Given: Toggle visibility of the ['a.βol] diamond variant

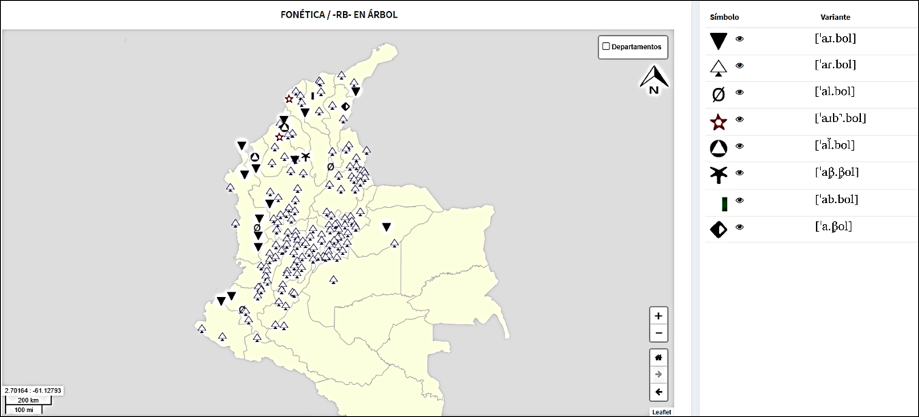Looking at the screenshot, I should 740,228.
